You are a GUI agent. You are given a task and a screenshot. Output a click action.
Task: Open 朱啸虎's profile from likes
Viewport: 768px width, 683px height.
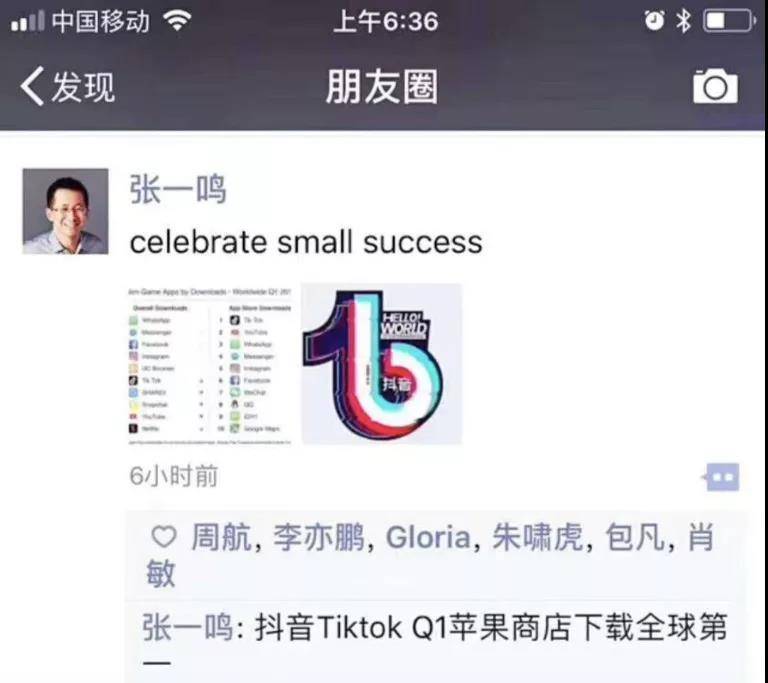point(537,537)
